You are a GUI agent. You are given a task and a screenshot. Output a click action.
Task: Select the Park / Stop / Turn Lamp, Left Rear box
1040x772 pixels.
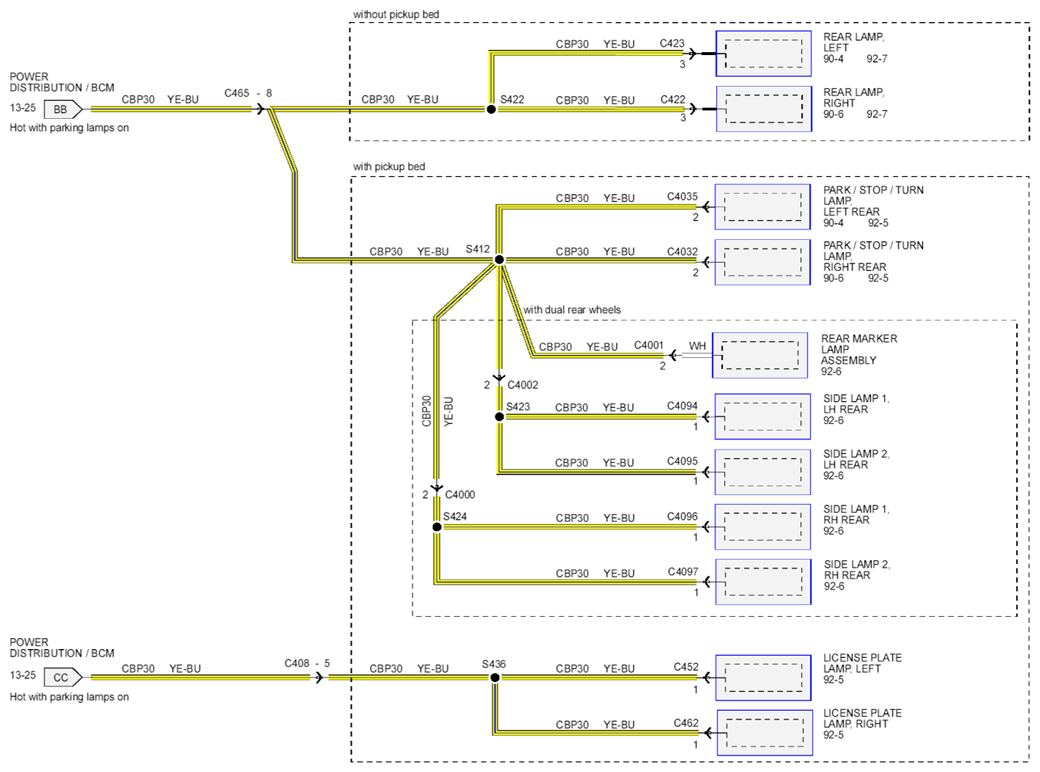[x=763, y=207]
